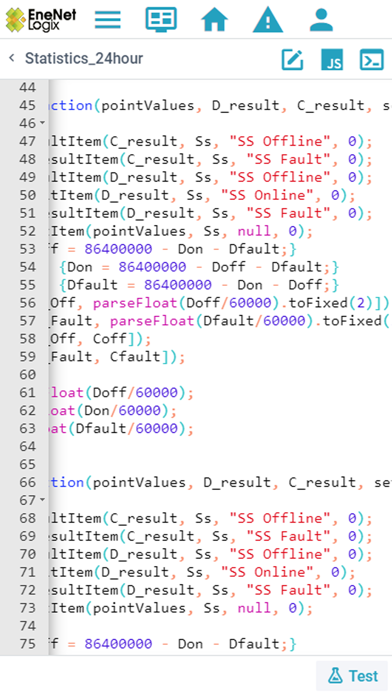Click Dfault assignment on line 55

click(x=93, y=285)
